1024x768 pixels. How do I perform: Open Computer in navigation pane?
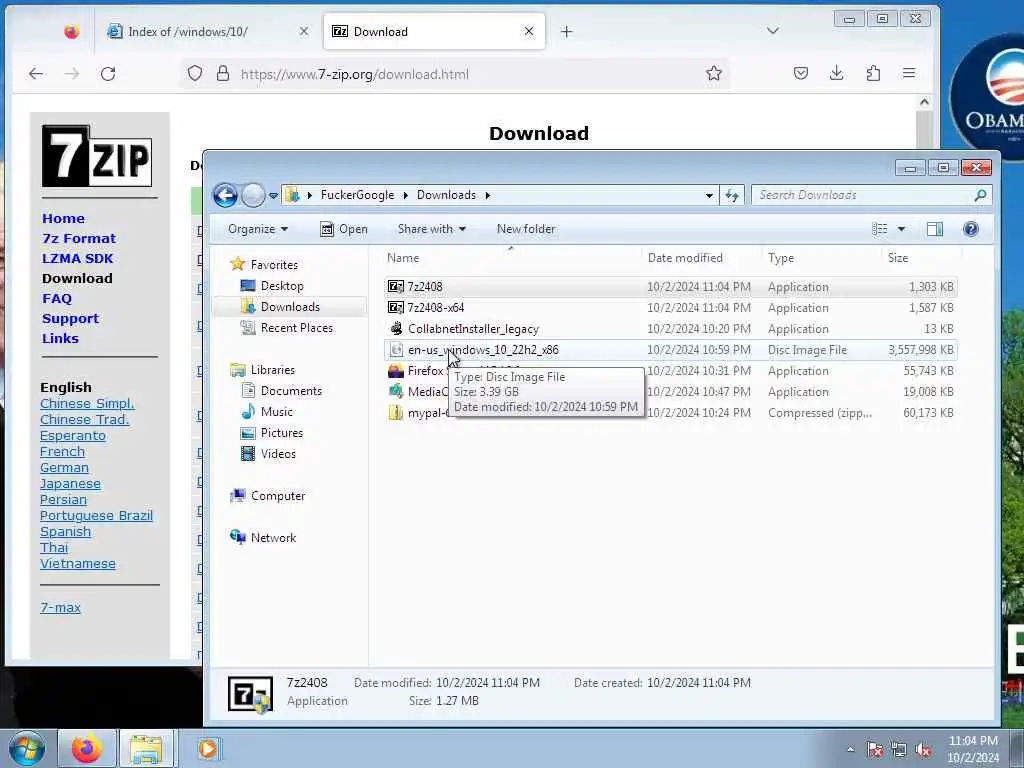(x=278, y=496)
